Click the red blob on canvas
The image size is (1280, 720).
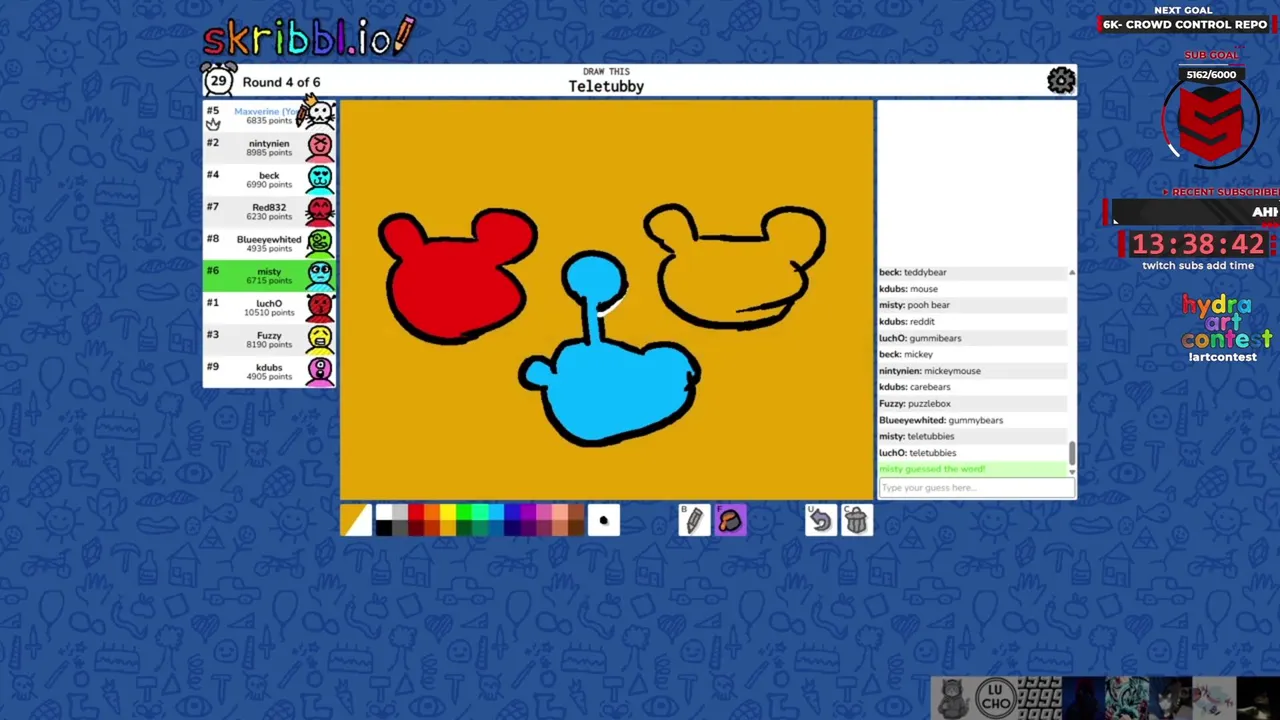click(x=455, y=275)
